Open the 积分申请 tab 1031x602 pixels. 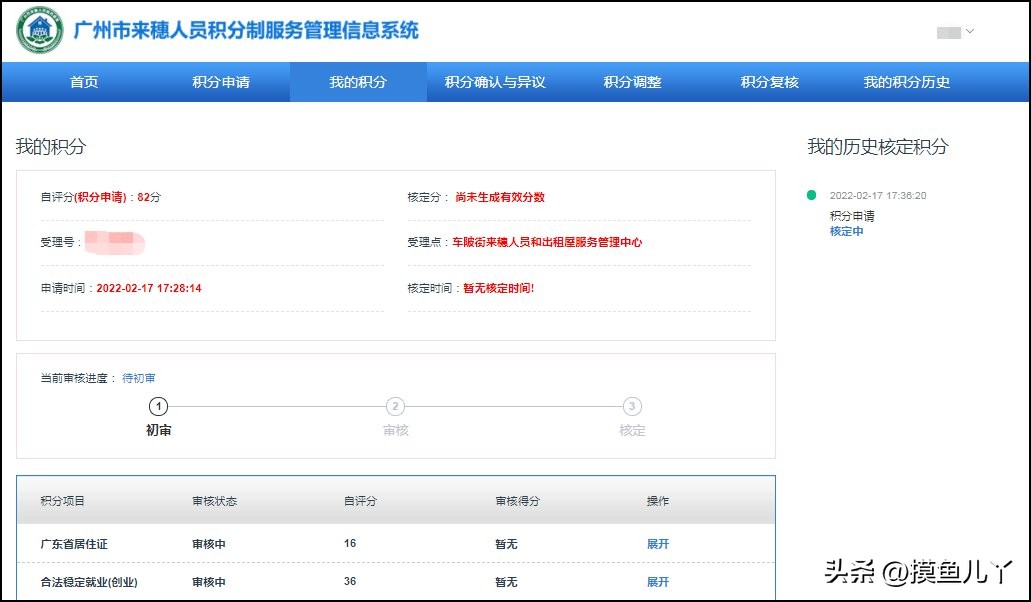point(223,83)
